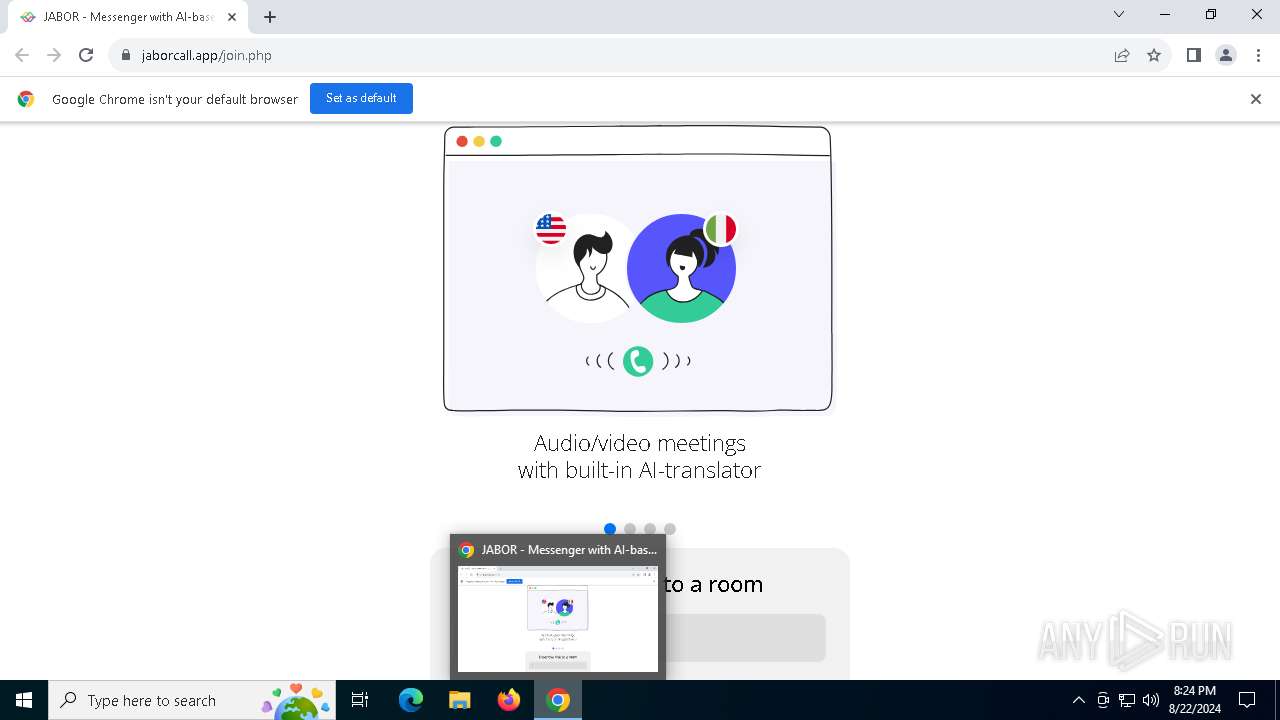This screenshot has height=720, width=1280.
Task: Select the second carousel dot
Action: (630, 529)
